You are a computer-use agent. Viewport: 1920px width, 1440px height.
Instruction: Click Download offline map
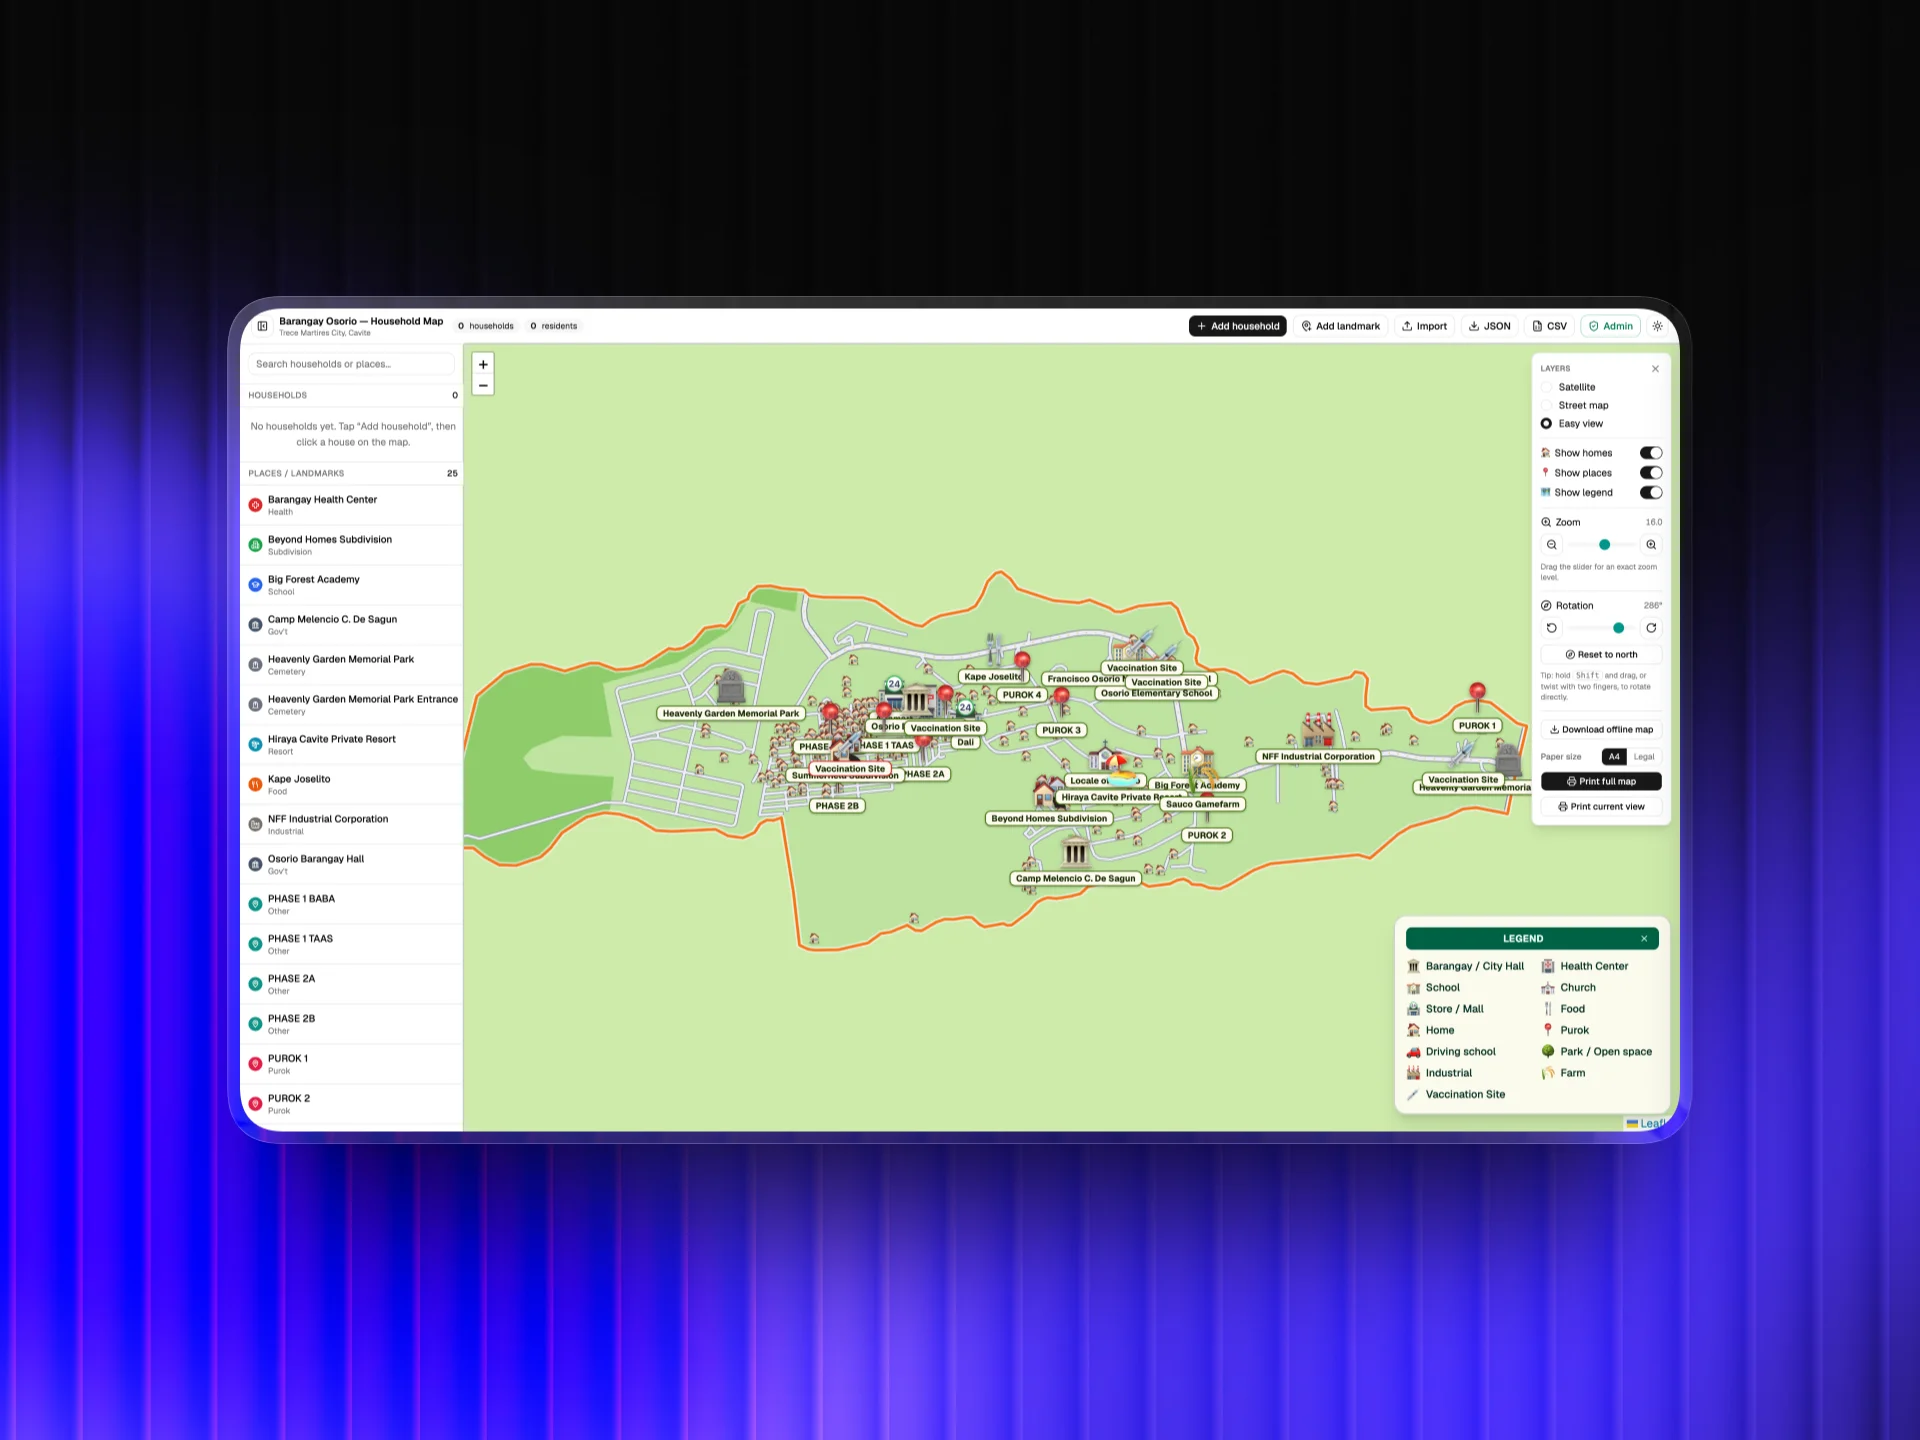(x=1602, y=730)
